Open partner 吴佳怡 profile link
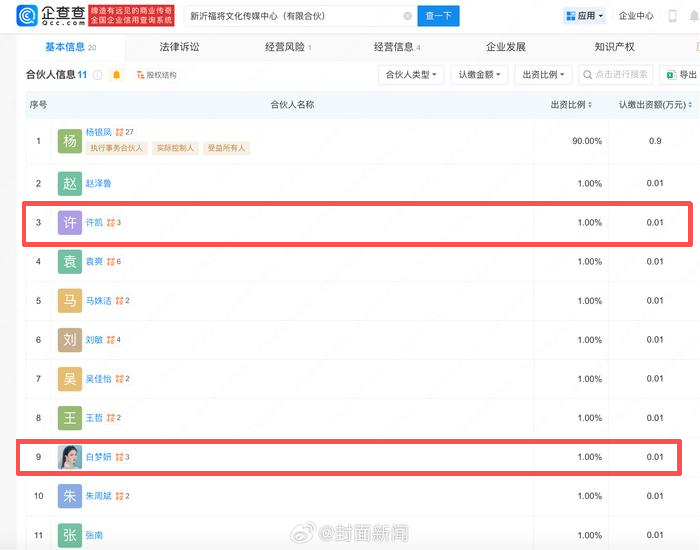Image resolution: width=700 pixels, height=550 pixels. 98,379
